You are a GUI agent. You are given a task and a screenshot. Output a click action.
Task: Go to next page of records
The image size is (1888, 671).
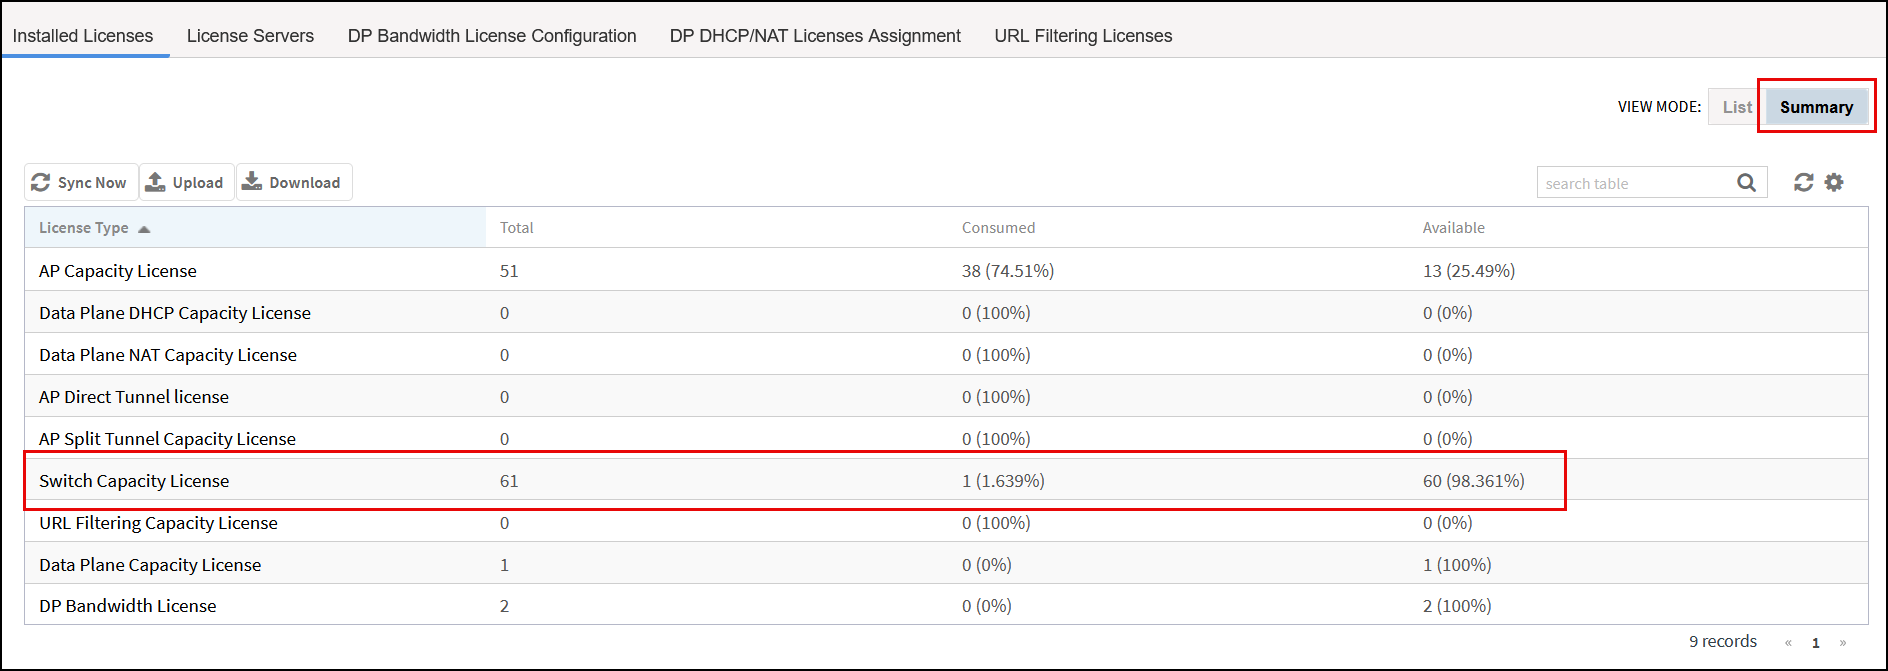(x=1843, y=643)
